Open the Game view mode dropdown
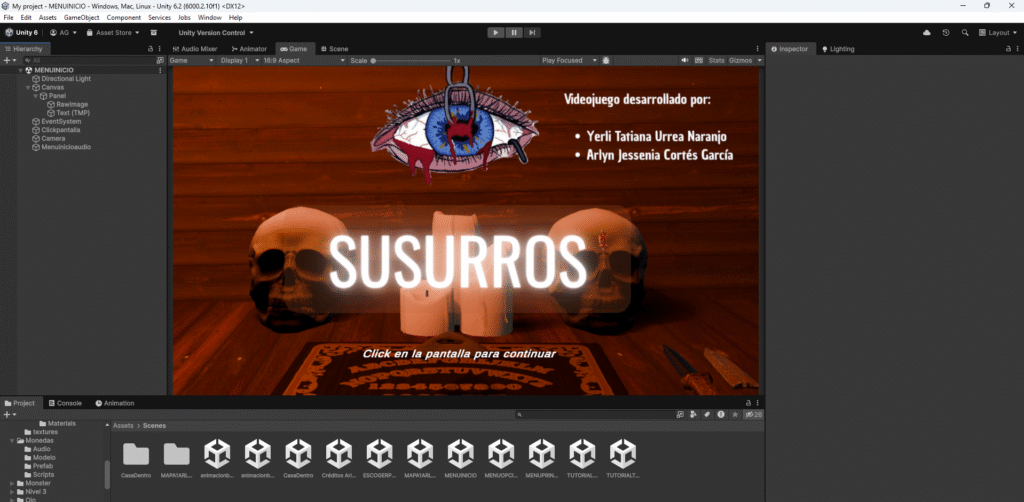Viewport: 1024px width, 502px height. click(x=191, y=60)
